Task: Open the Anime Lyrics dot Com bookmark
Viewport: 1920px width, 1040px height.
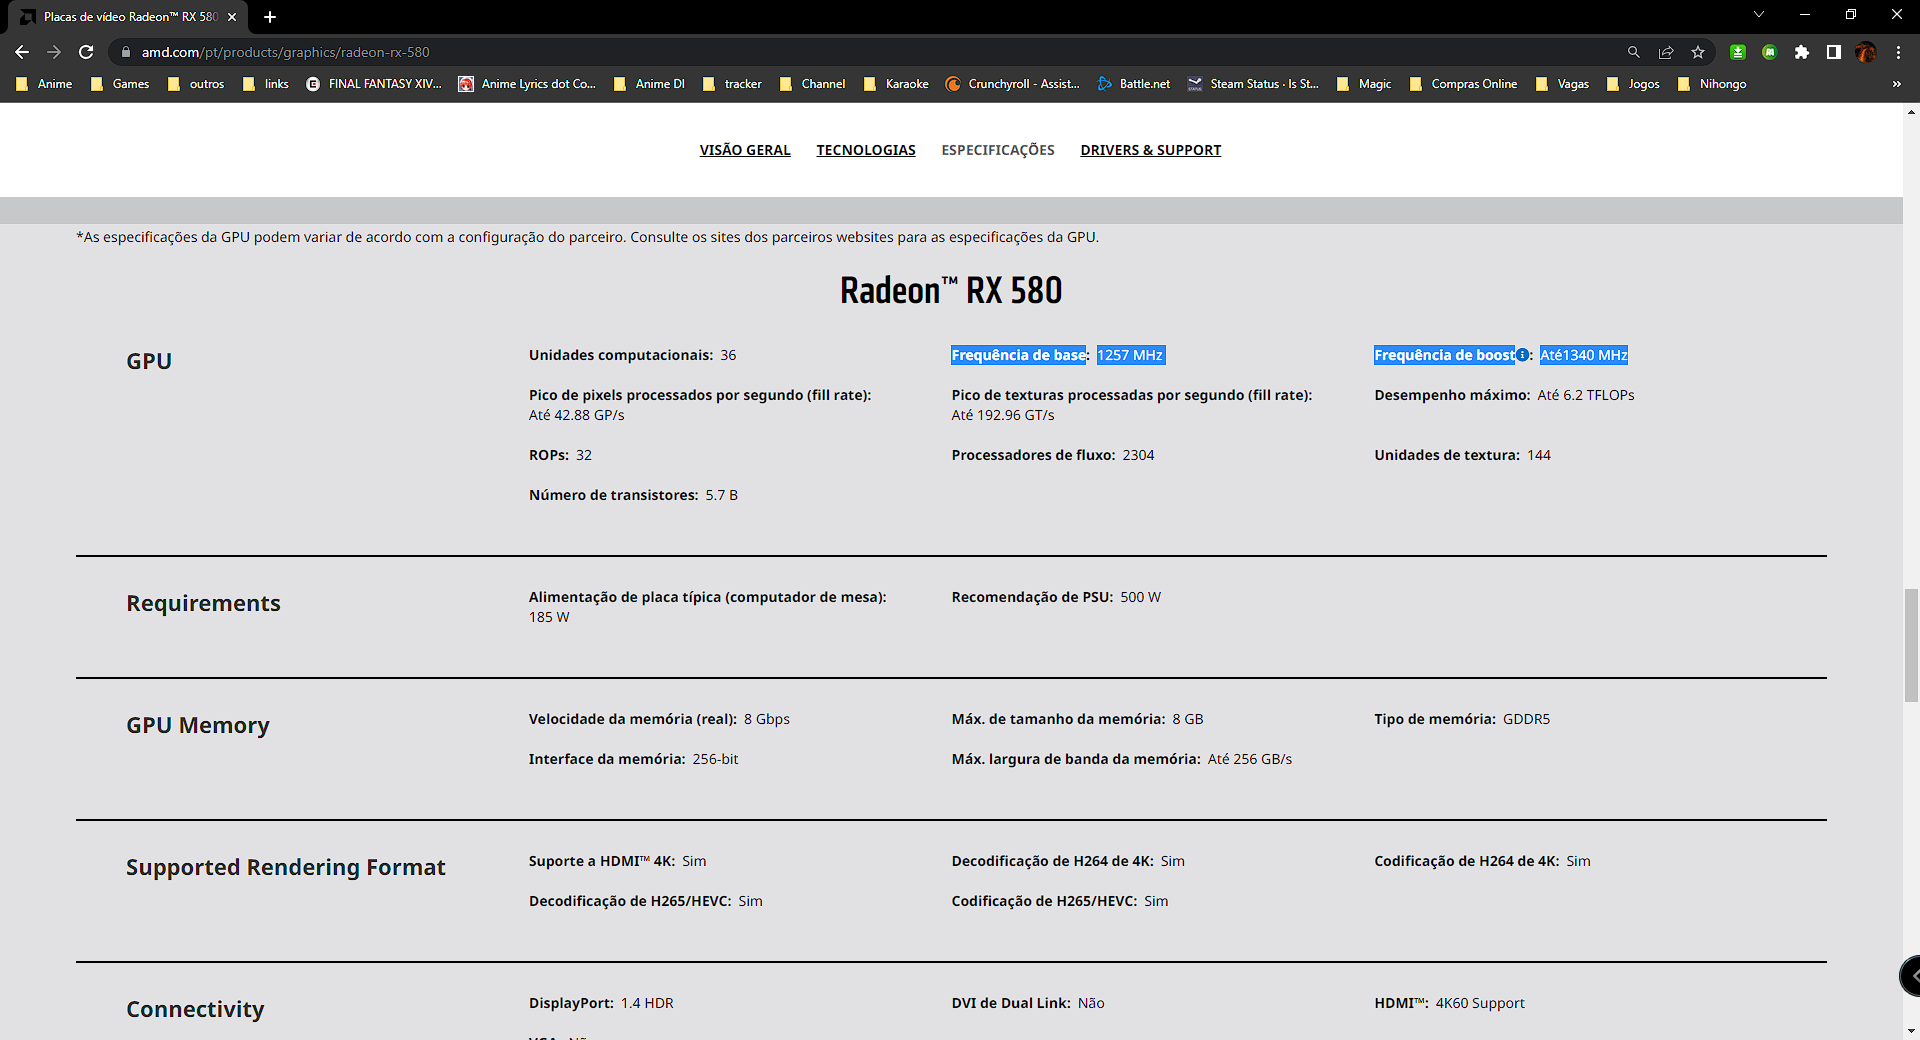Action: 527,84
